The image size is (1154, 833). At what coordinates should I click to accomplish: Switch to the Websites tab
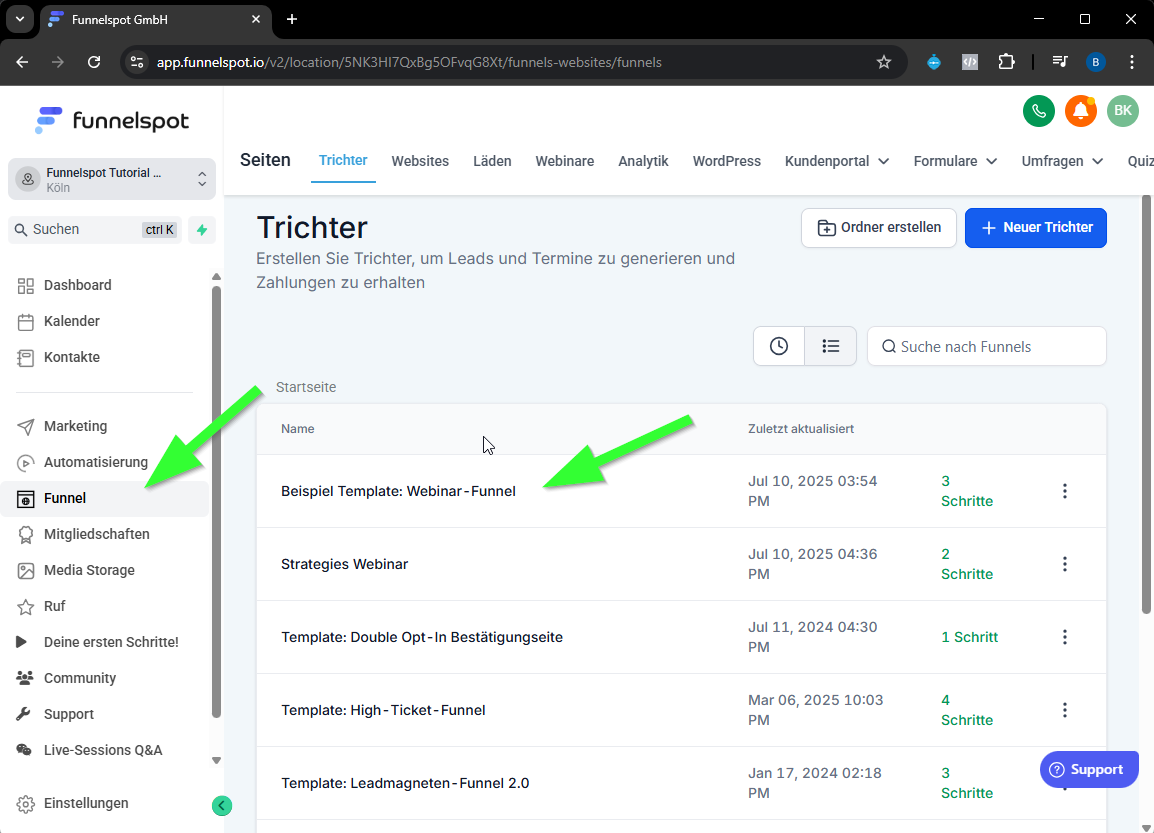420,161
